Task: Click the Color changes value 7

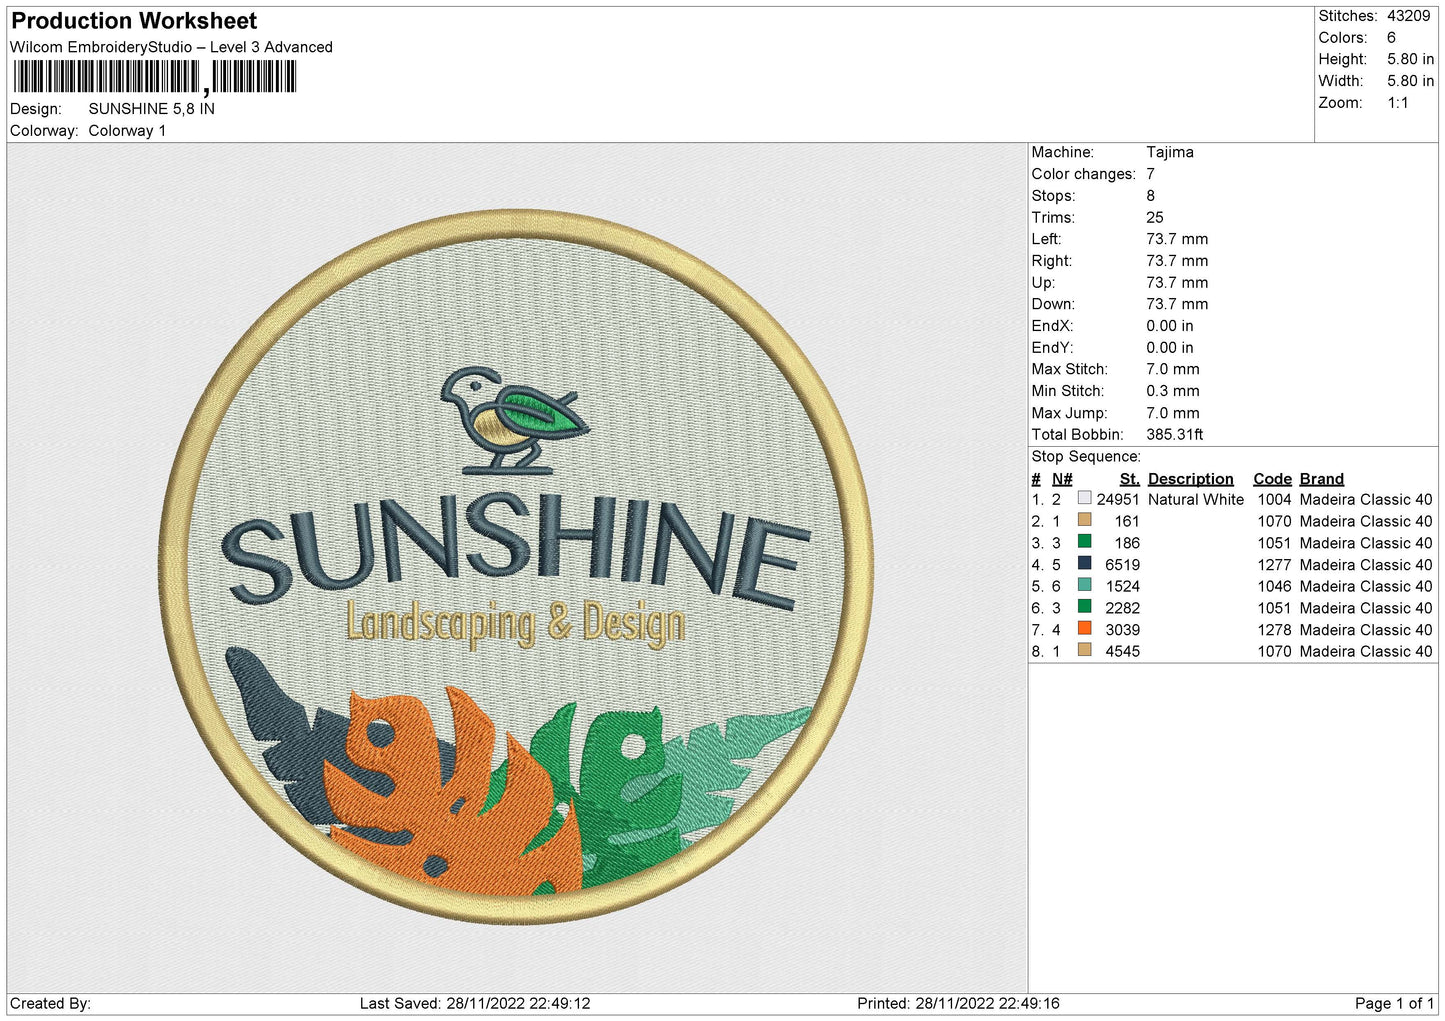Action: pos(1151,174)
